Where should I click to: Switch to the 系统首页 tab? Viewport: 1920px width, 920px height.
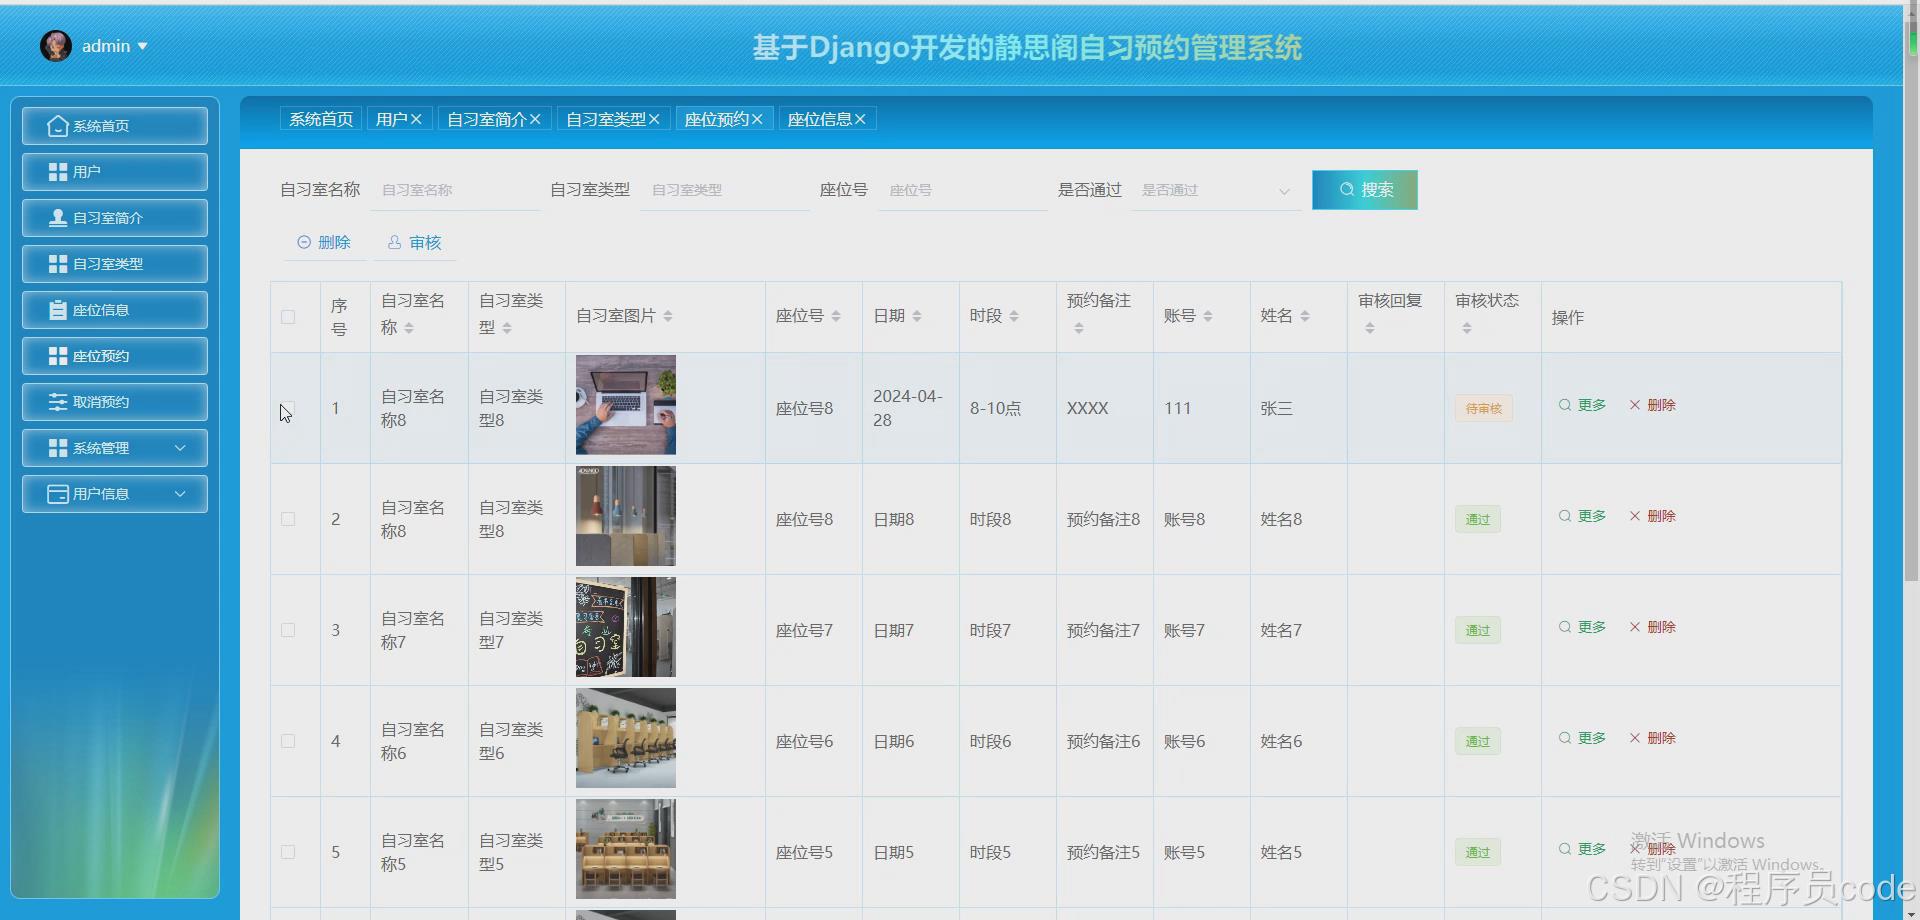point(321,119)
